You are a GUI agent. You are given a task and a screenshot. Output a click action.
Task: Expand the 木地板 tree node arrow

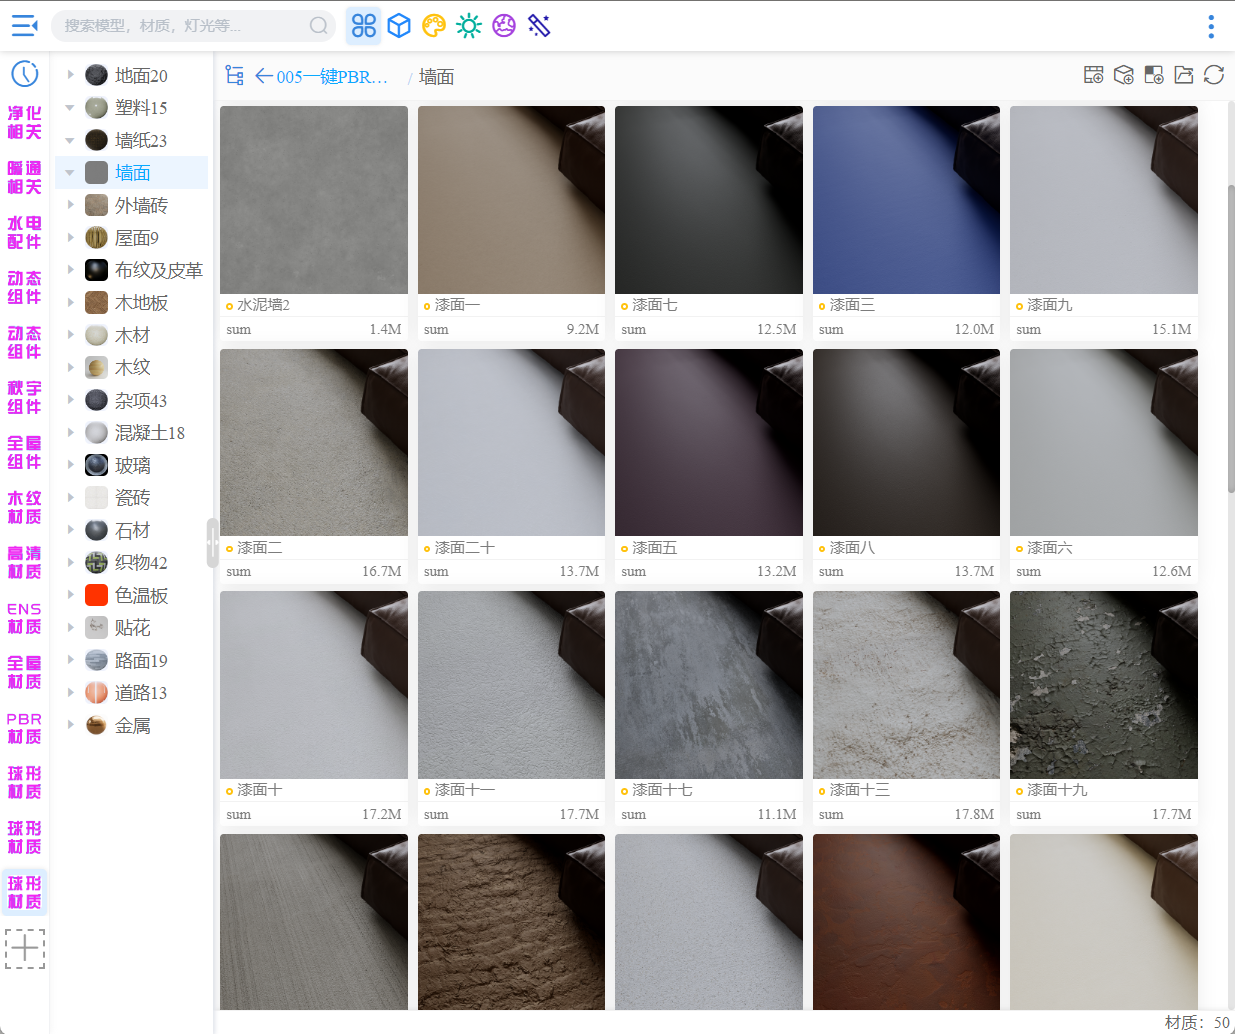(70, 302)
